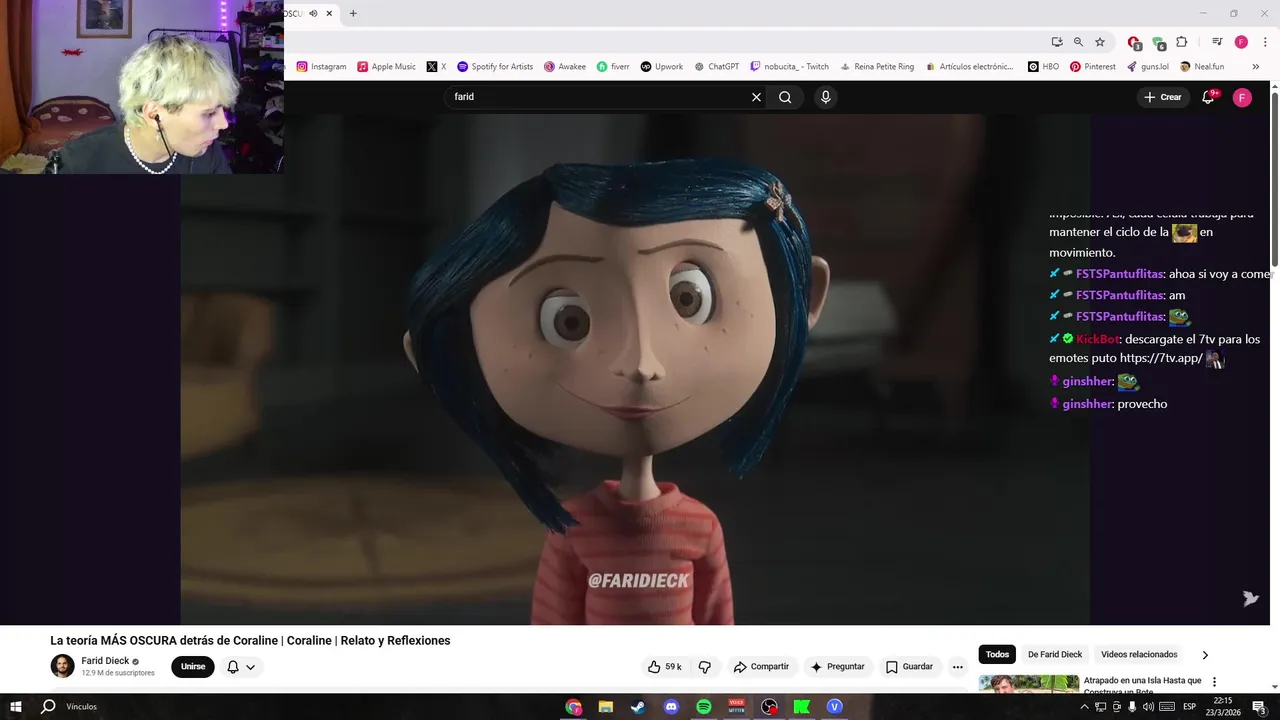The image size is (1280, 720).
Task: Open the Farid Dieck channel name link
Action: [x=105, y=661]
